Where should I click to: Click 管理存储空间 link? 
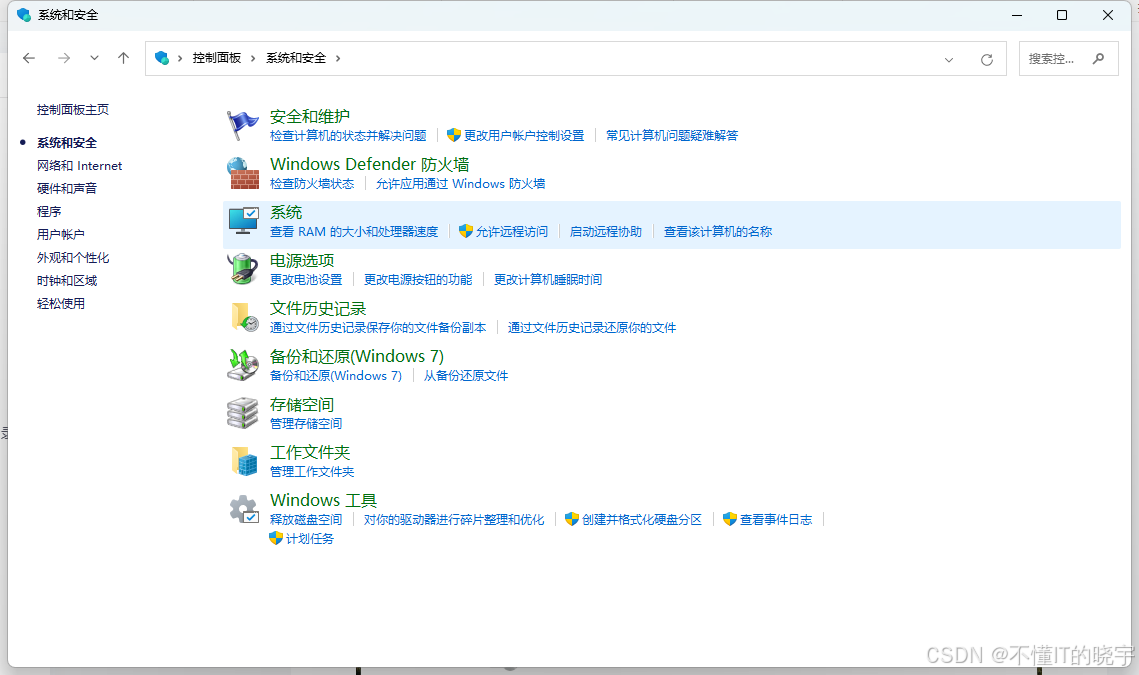tap(306, 424)
